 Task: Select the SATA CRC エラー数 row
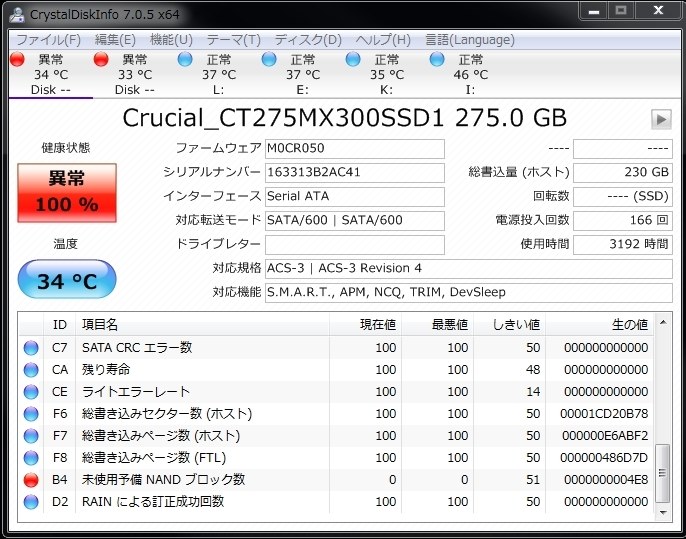[x=336, y=348]
